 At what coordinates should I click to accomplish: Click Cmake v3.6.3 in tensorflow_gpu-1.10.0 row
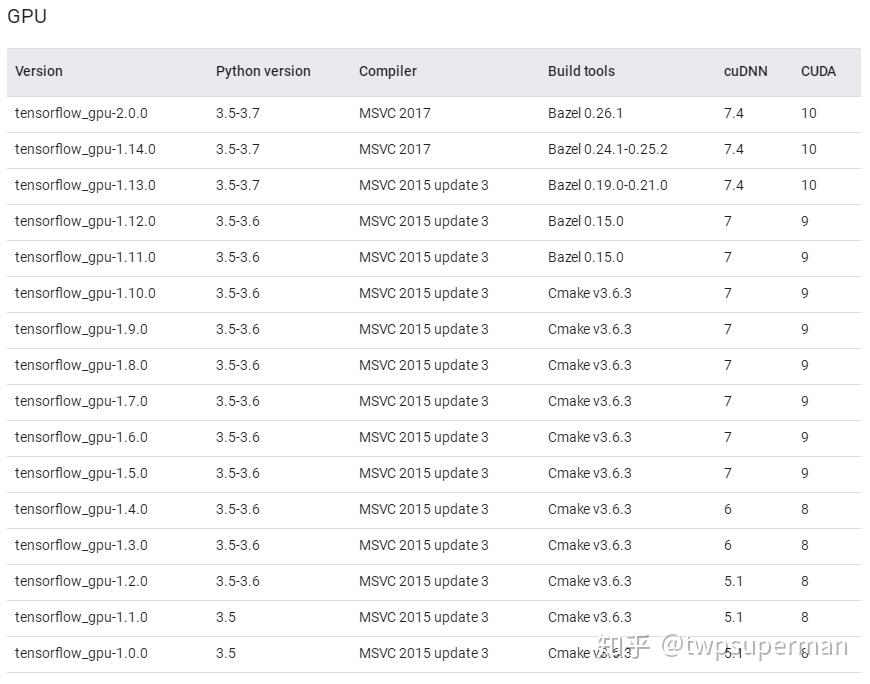tap(589, 293)
